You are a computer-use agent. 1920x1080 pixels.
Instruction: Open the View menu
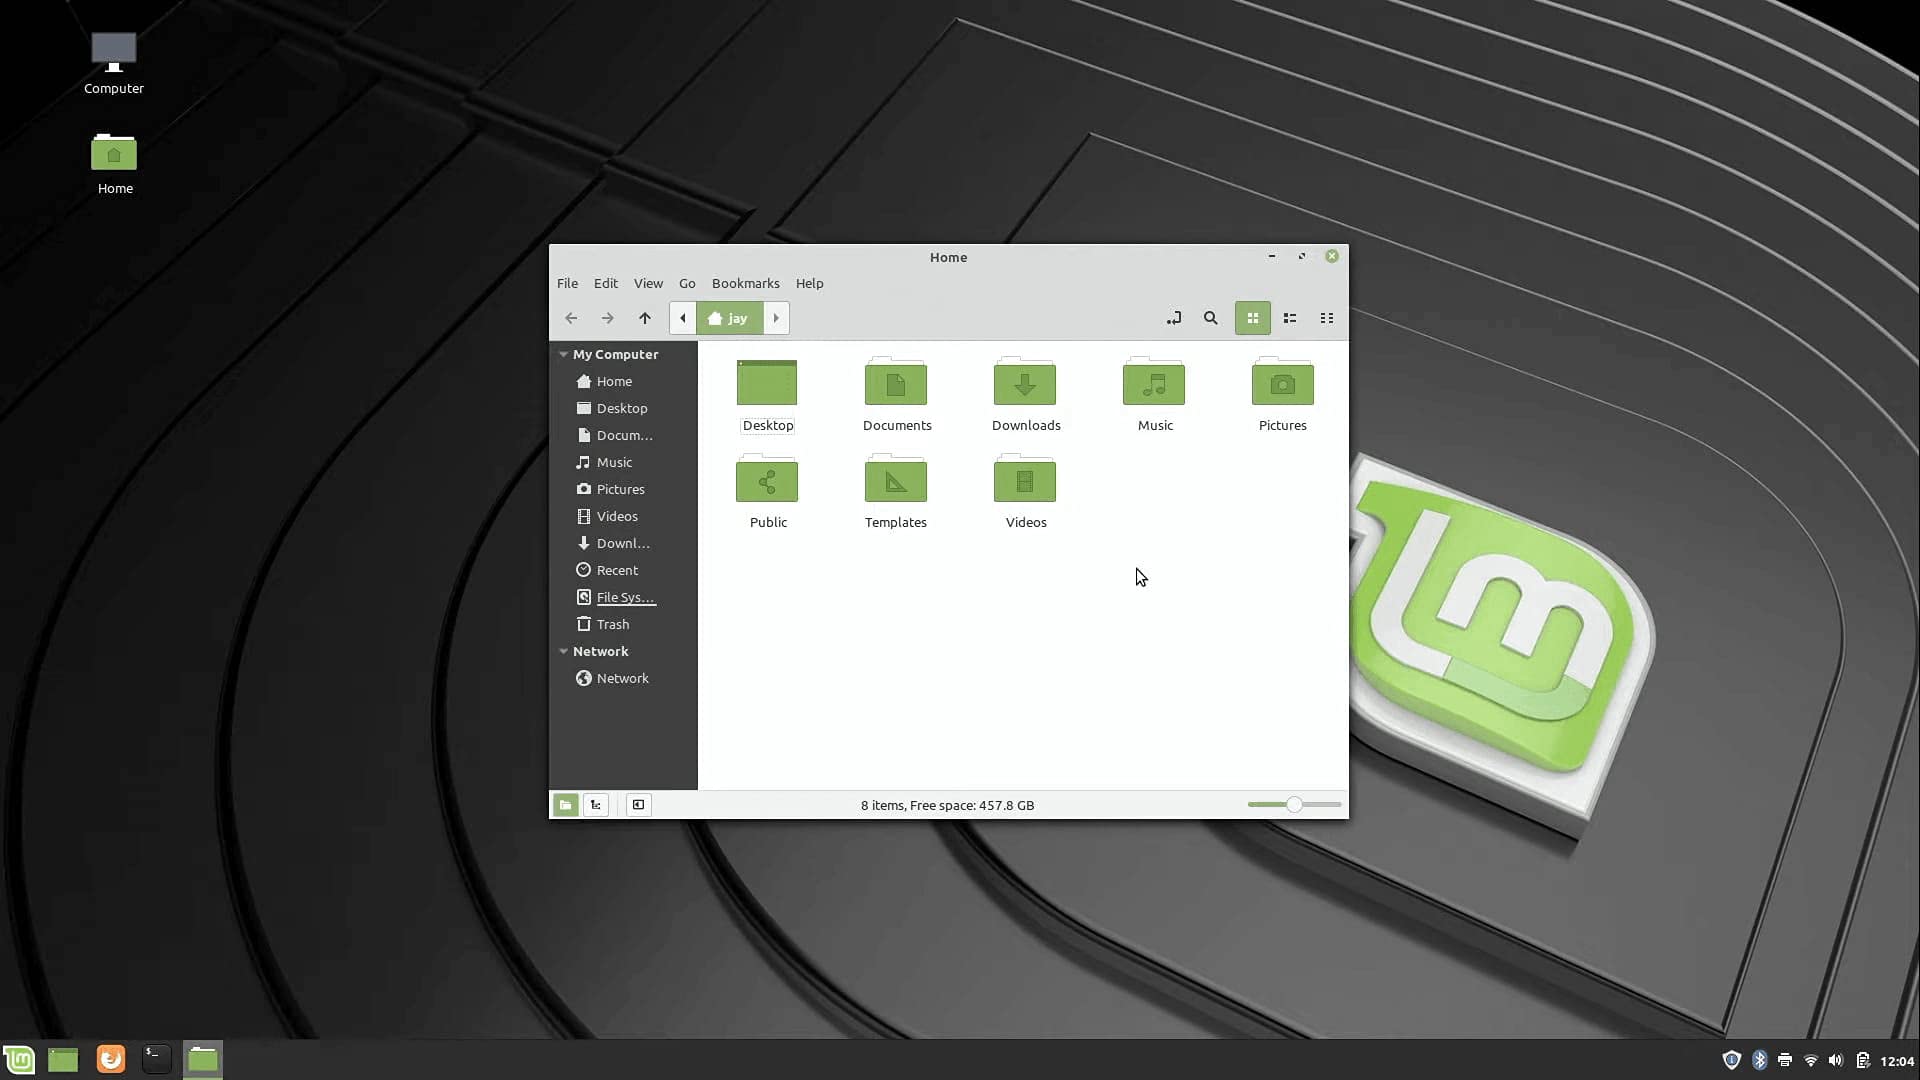pyautogui.click(x=648, y=283)
